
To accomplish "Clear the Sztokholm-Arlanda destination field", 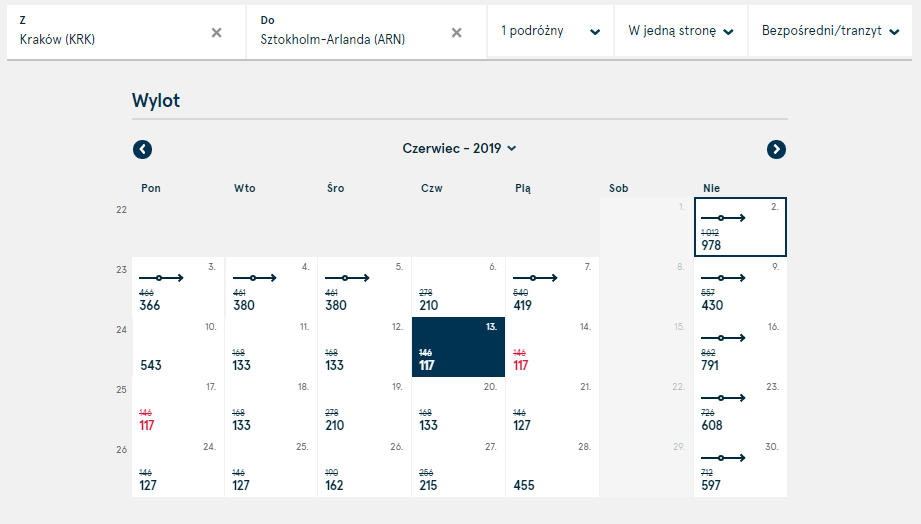I will pyautogui.click(x=456, y=33).
